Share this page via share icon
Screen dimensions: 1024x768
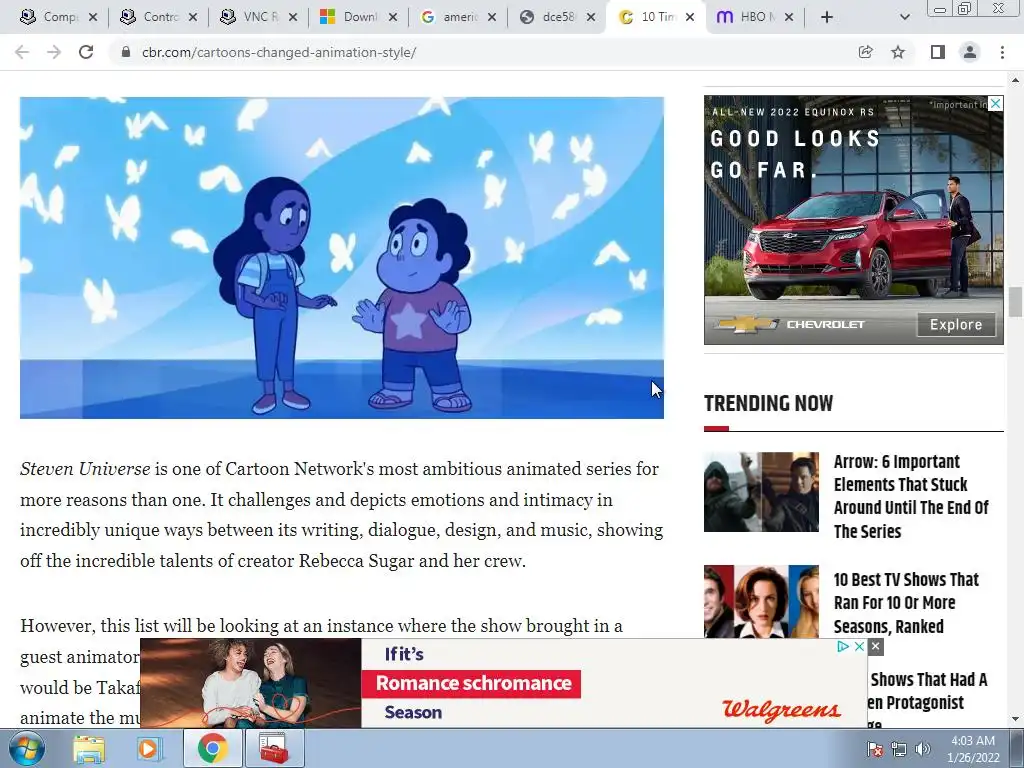coord(866,52)
